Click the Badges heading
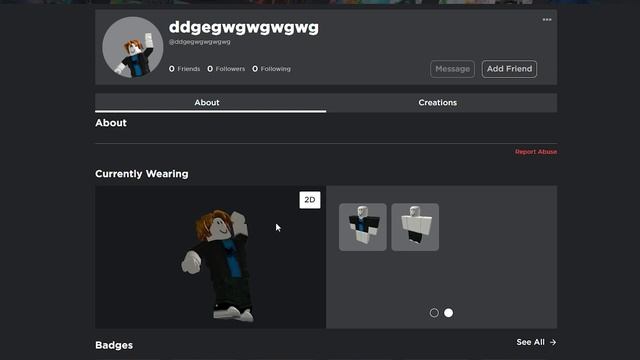The image size is (640, 360). [x=114, y=345]
